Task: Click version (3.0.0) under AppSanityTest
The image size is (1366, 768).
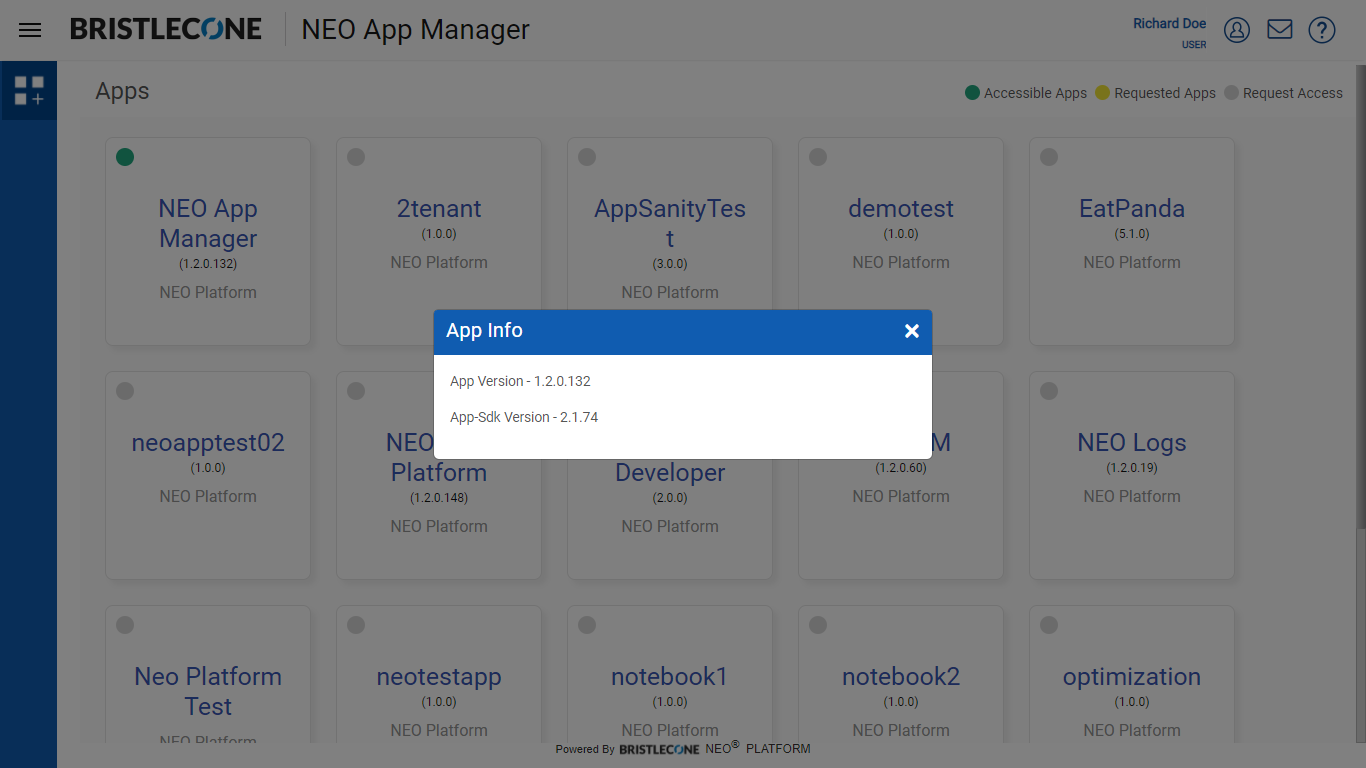Action: 670,264
